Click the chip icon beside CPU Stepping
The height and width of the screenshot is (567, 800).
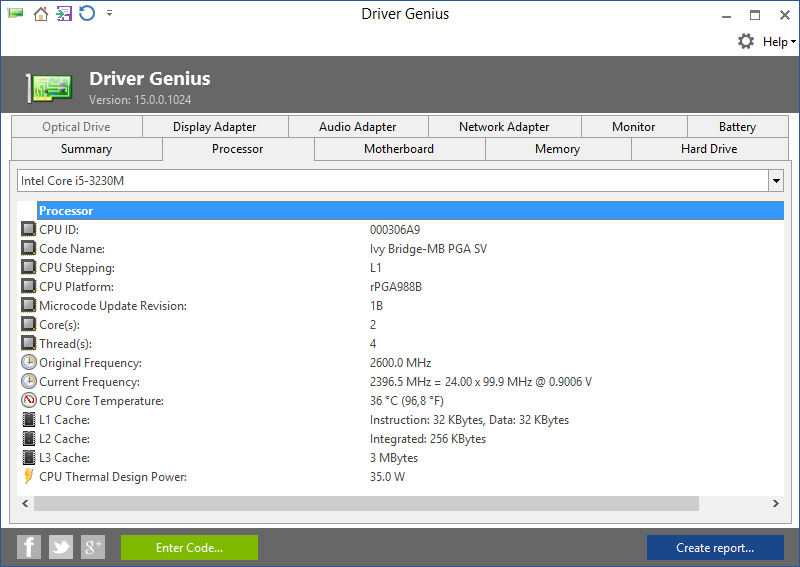(29, 267)
